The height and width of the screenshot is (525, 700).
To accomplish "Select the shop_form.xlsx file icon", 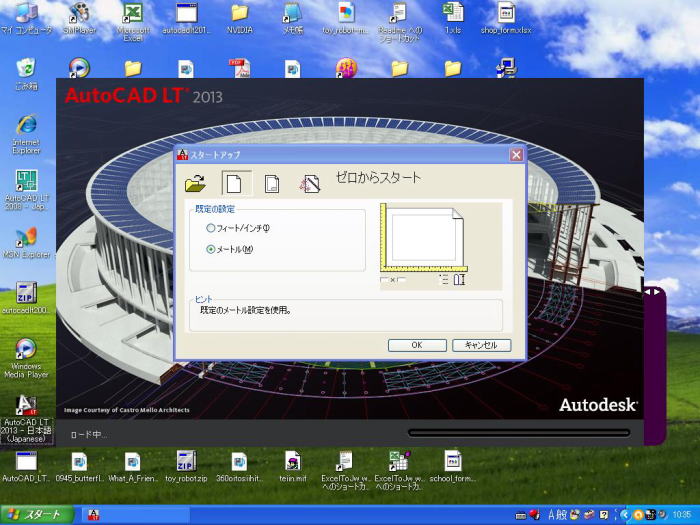I will (x=506, y=19).
